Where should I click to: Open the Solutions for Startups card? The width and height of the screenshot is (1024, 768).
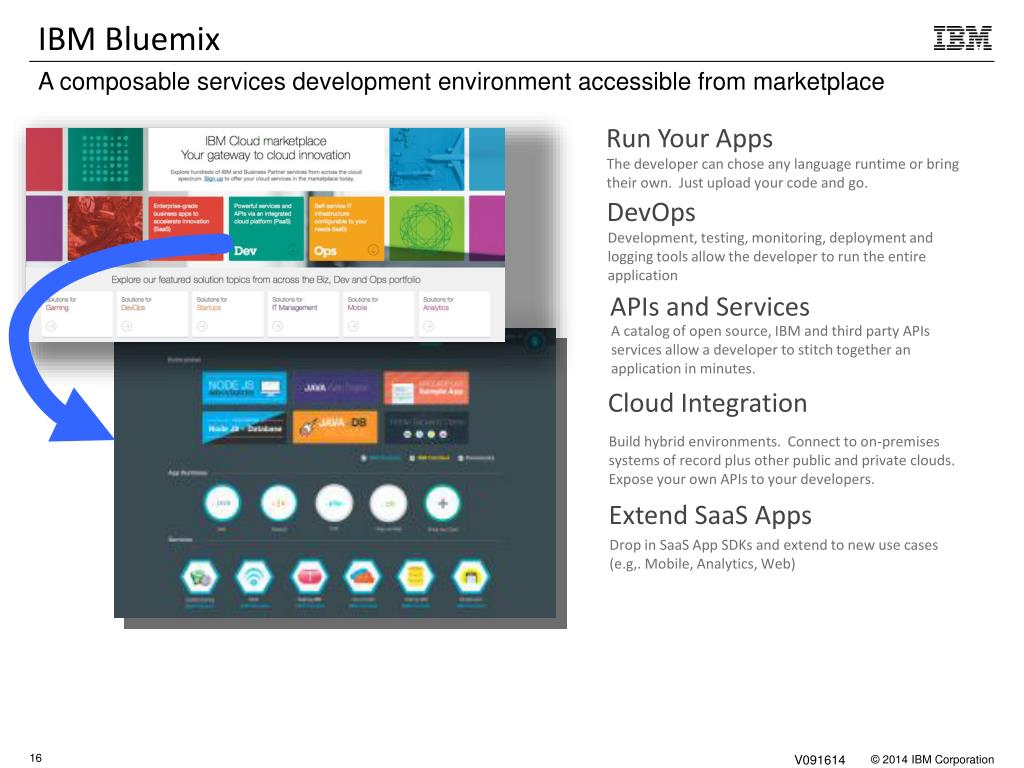[x=228, y=314]
